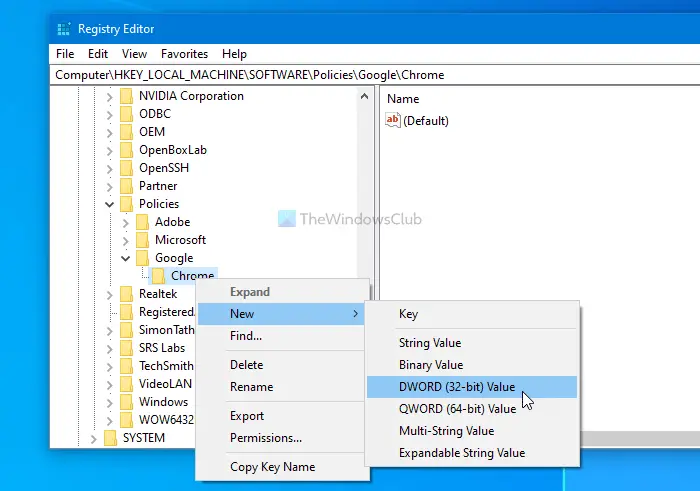This screenshot has height=491, width=700.
Task: Select the (Default) value name
Action: pyautogui.click(x=426, y=121)
